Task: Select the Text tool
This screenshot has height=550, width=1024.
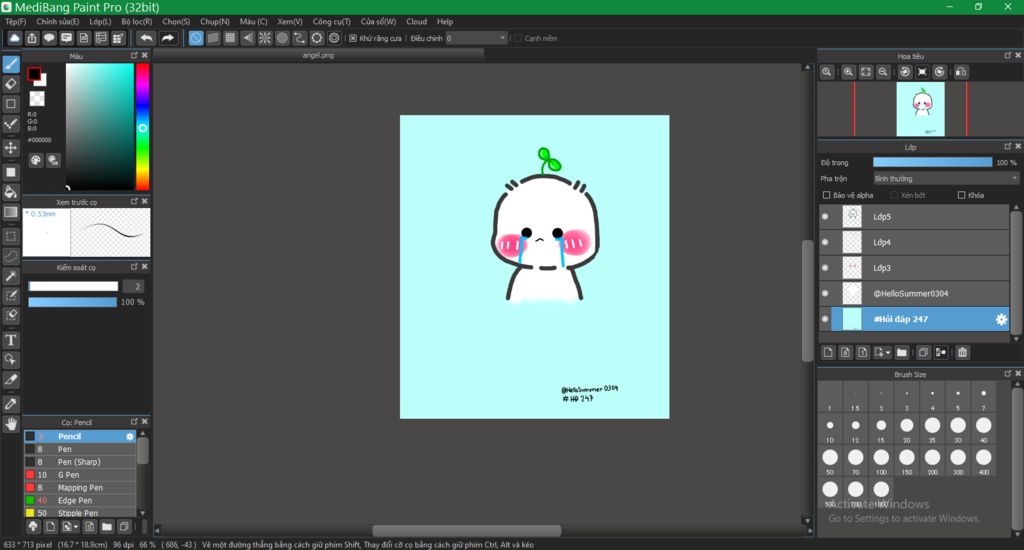Action: [x=10, y=340]
